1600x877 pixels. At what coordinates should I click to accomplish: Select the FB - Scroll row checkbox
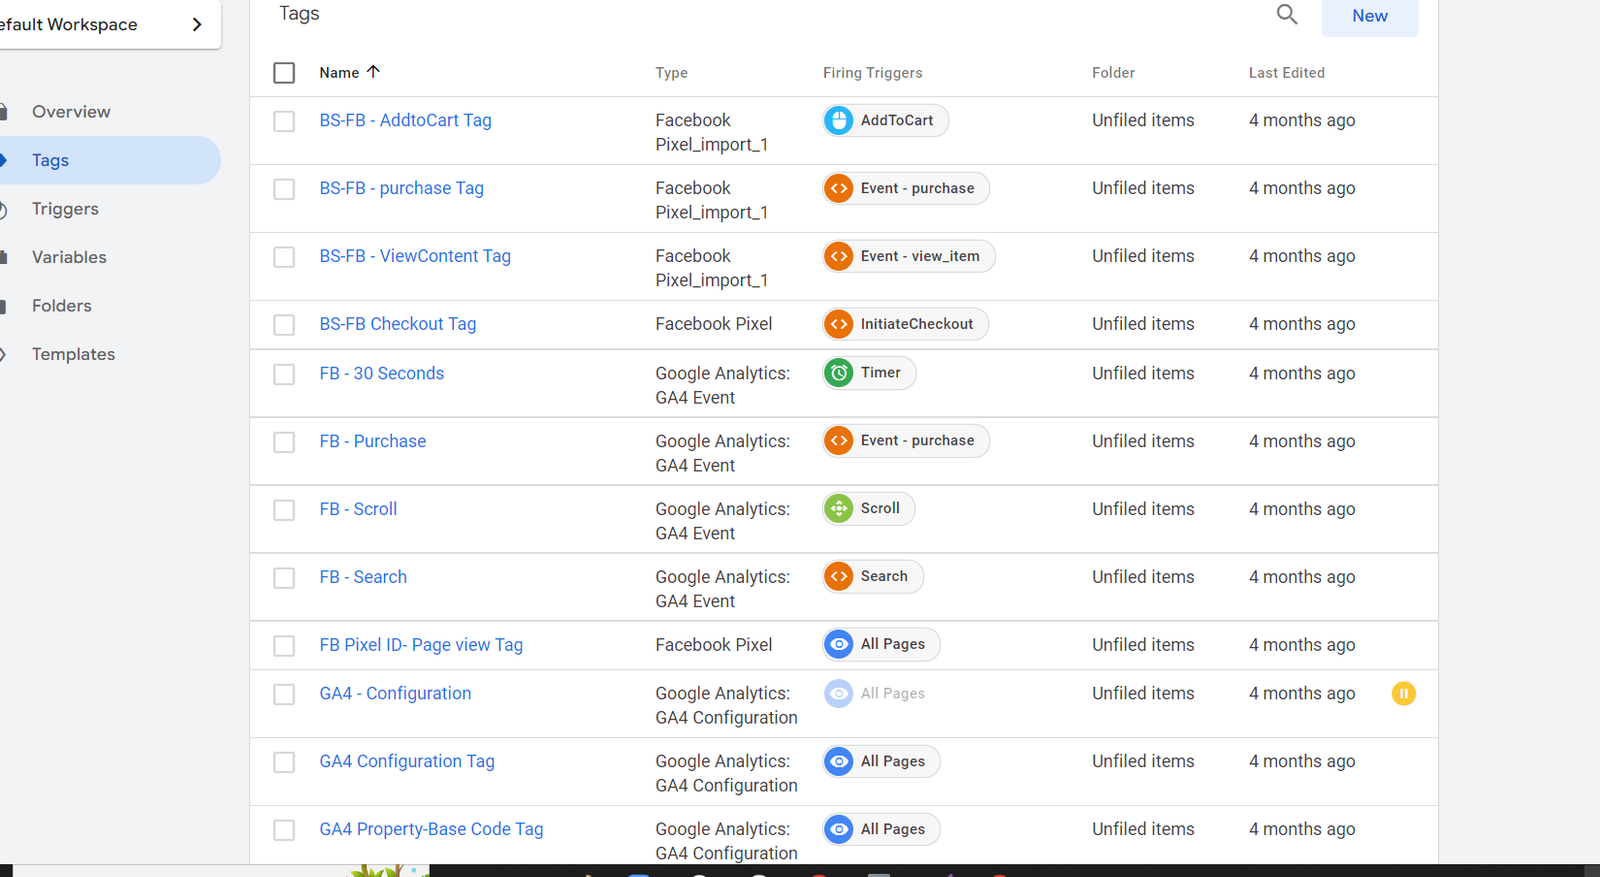tap(284, 510)
